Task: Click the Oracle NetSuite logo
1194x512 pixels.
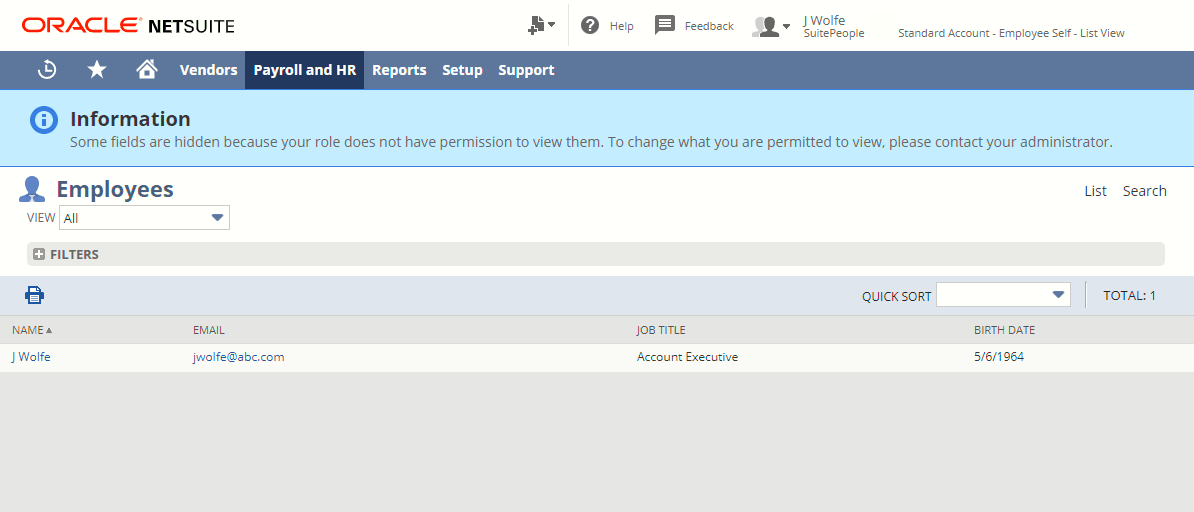Action: click(x=128, y=26)
